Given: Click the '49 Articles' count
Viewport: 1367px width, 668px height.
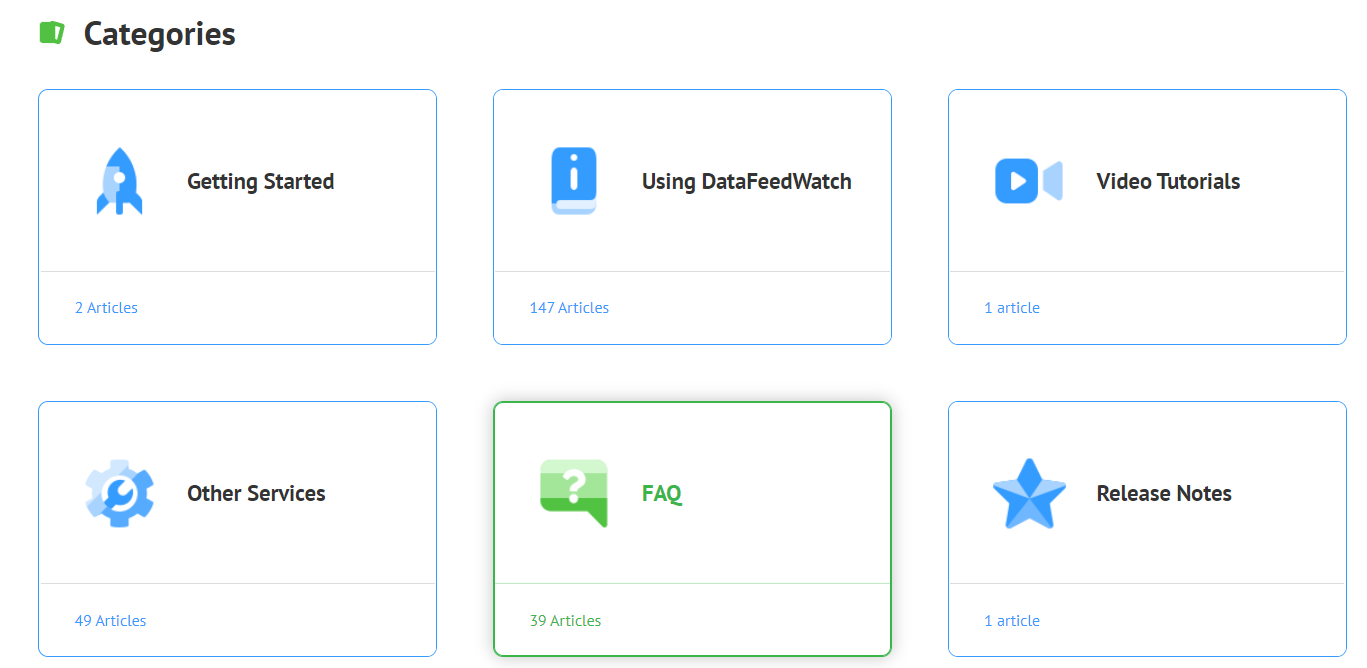Looking at the screenshot, I should [x=110, y=621].
